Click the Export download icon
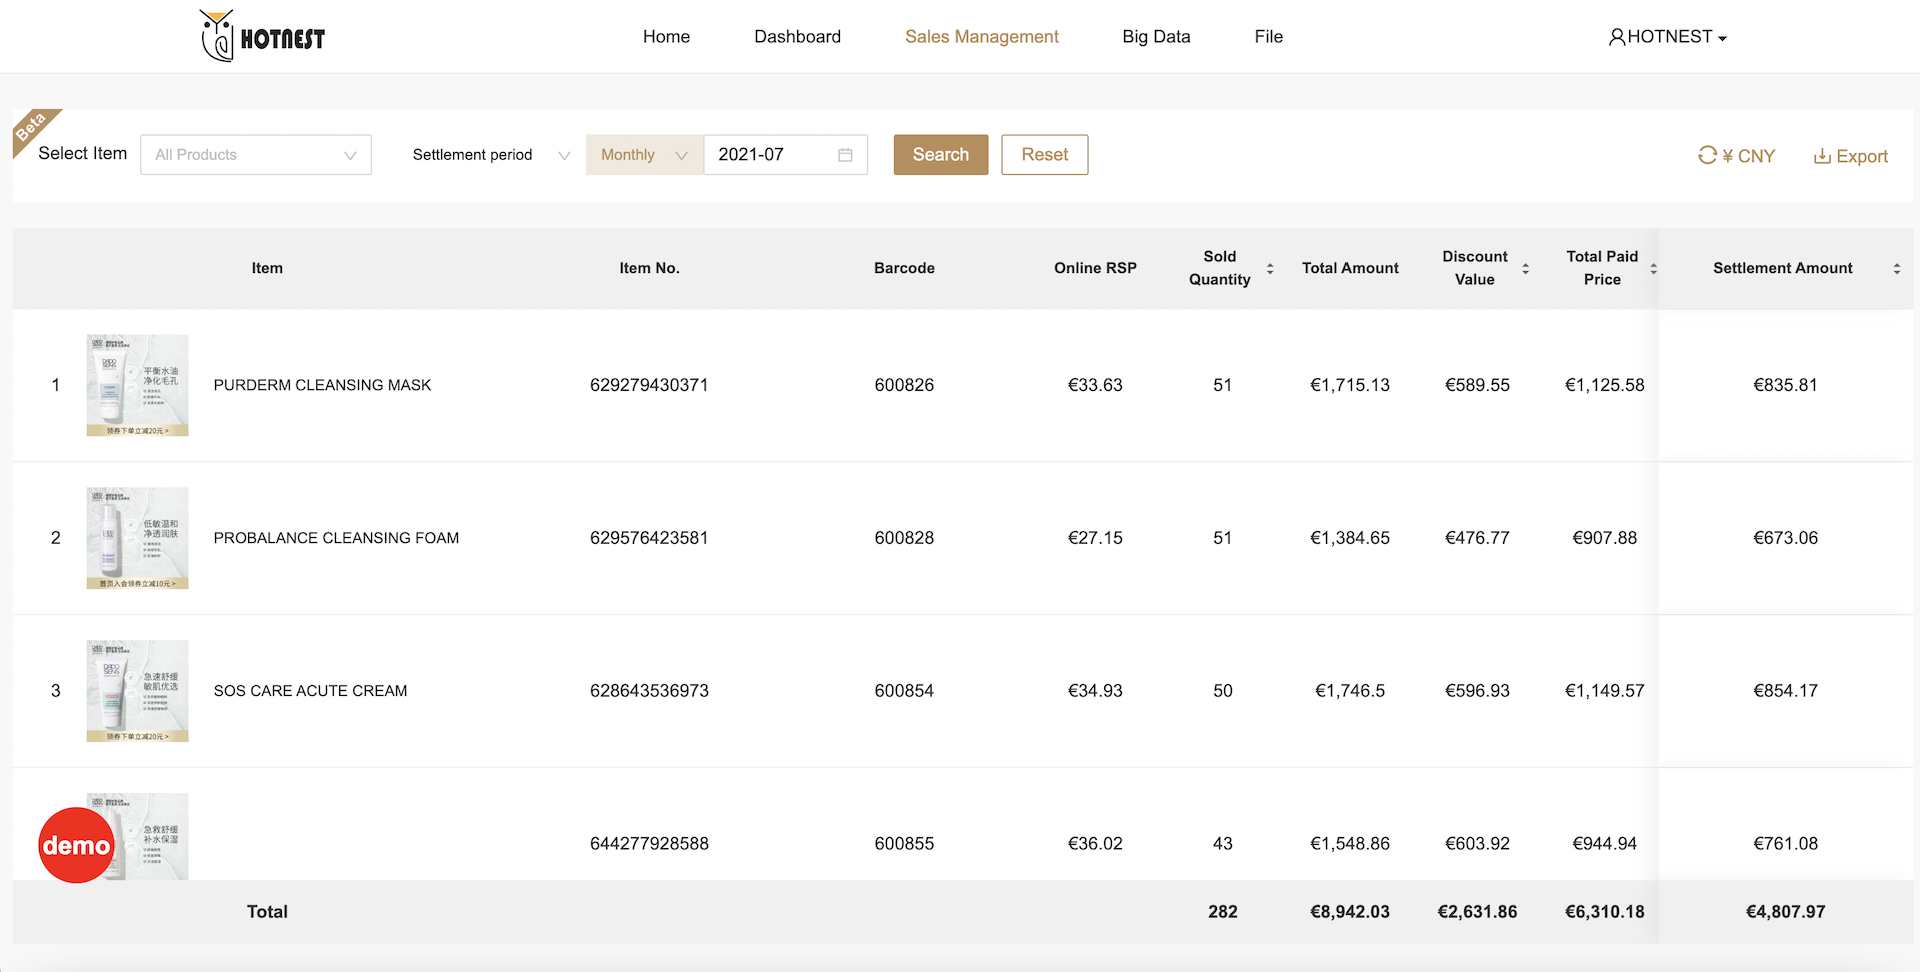Image resolution: width=1920 pixels, height=972 pixels. [1822, 156]
